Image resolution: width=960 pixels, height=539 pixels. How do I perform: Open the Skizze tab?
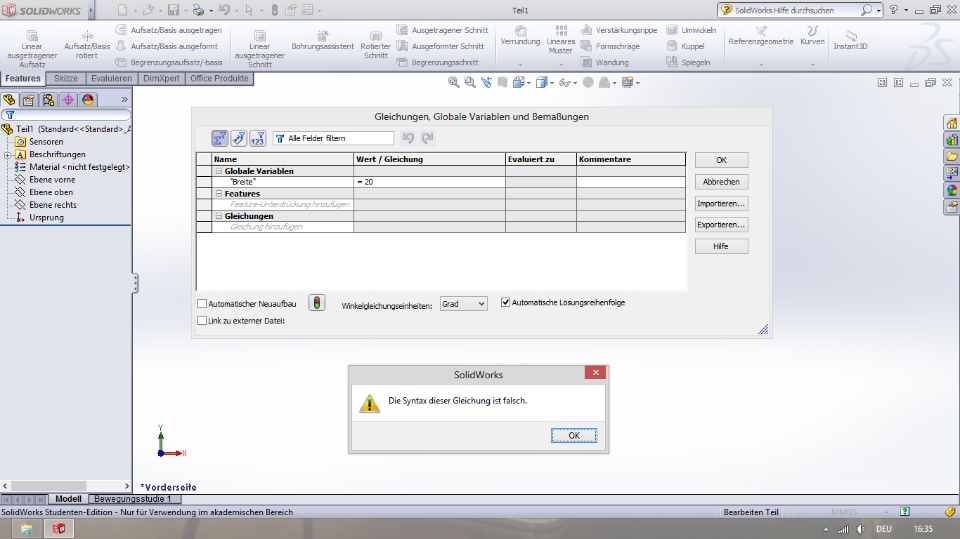pyautogui.click(x=66, y=78)
